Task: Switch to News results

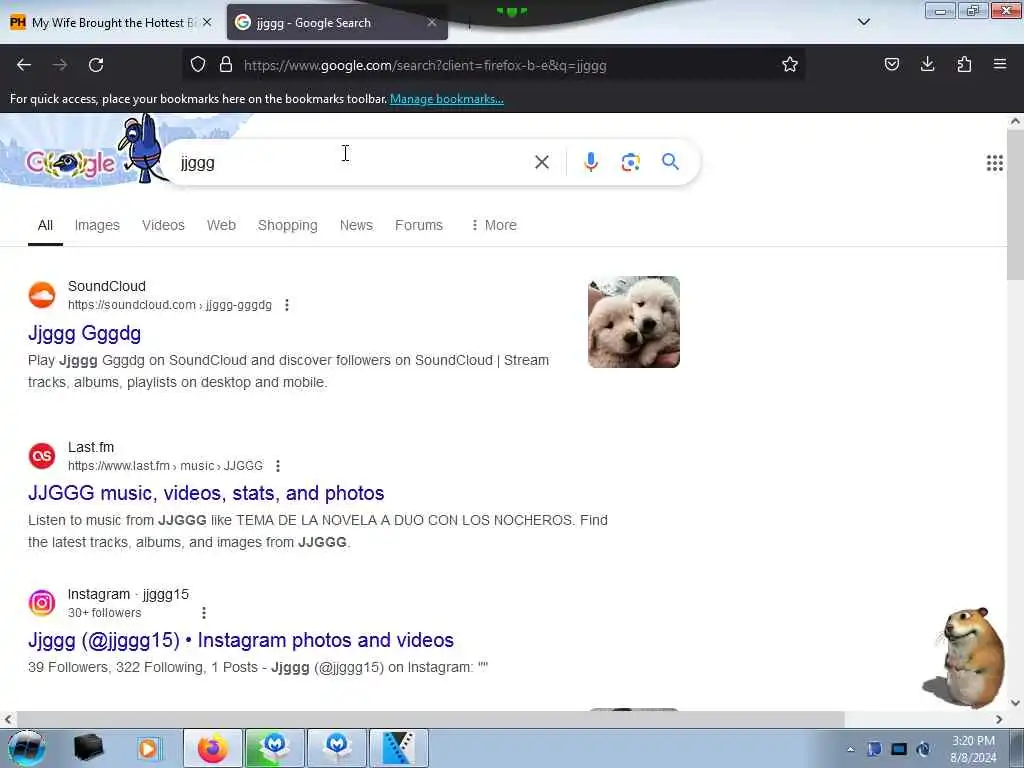Action: [x=356, y=225]
